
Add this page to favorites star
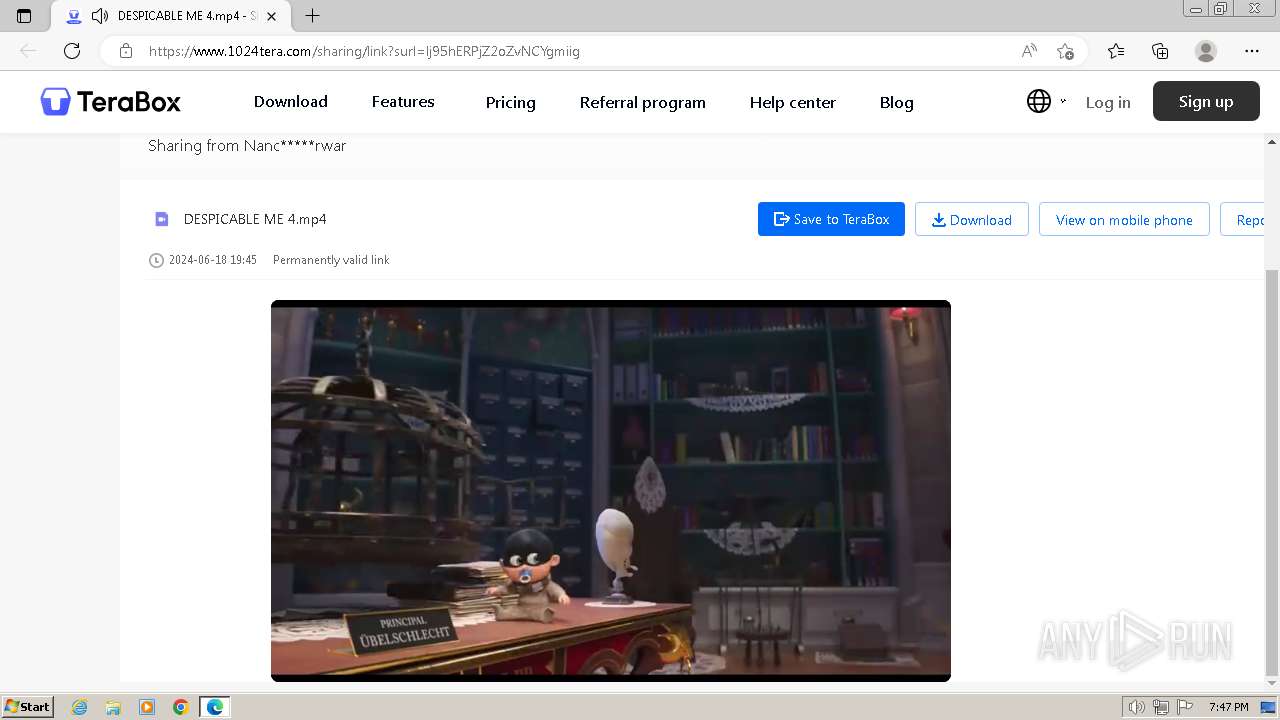click(1065, 51)
